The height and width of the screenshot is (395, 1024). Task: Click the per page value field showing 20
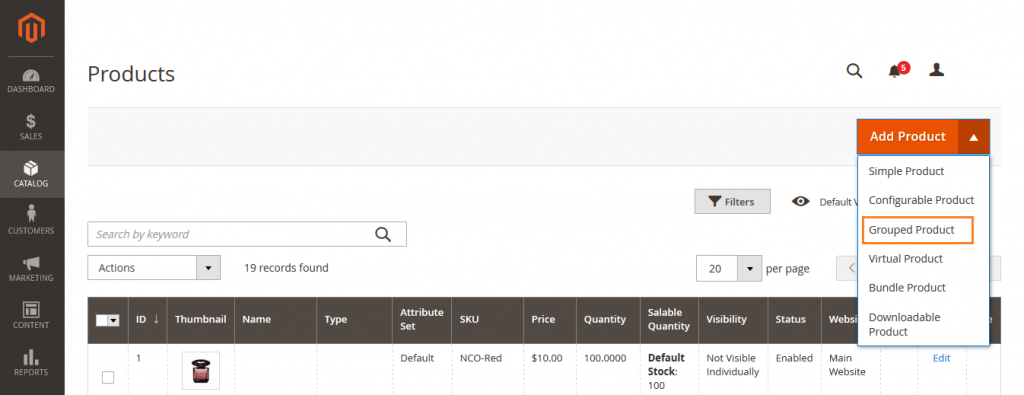click(x=717, y=268)
